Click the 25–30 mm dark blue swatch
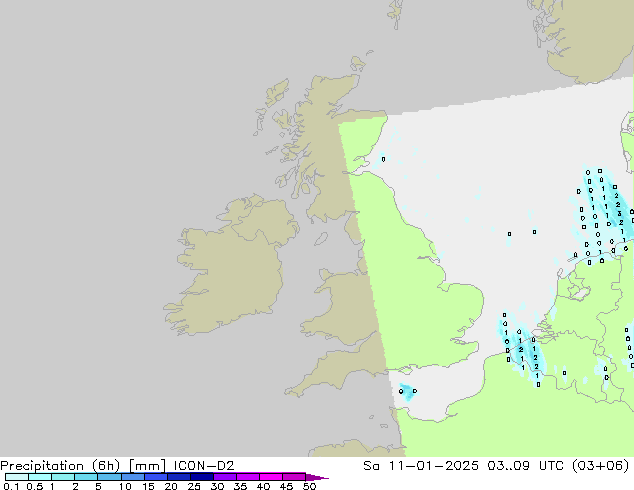The image size is (634, 490). (x=201, y=477)
